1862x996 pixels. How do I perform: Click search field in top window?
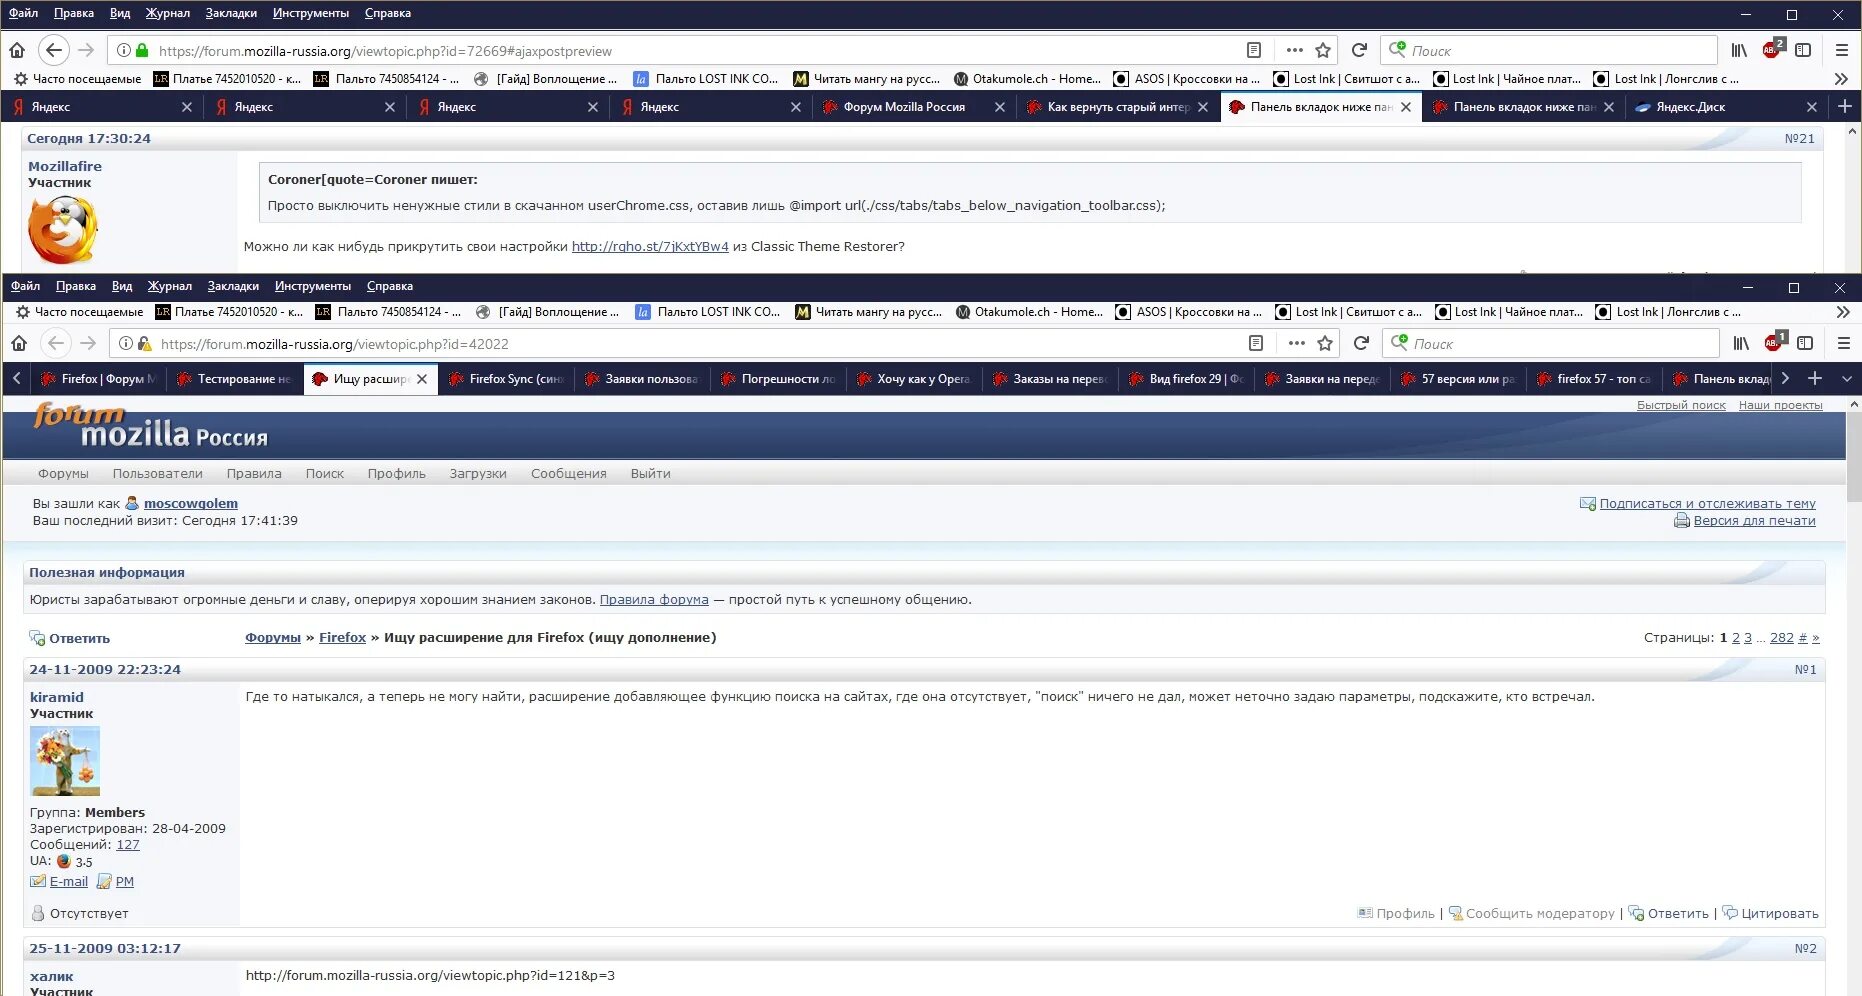coord(1550,50)
